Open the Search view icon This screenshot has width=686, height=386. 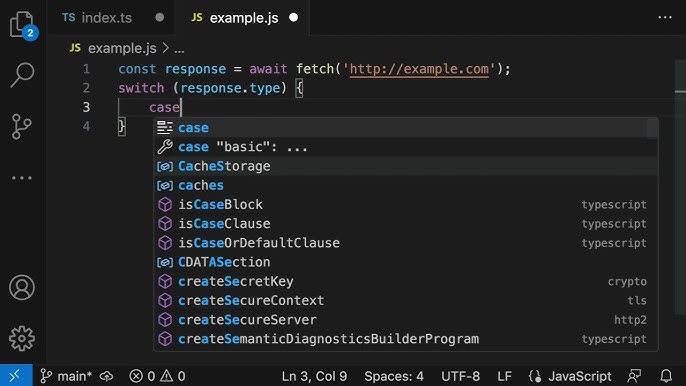(x=22, y=75)
